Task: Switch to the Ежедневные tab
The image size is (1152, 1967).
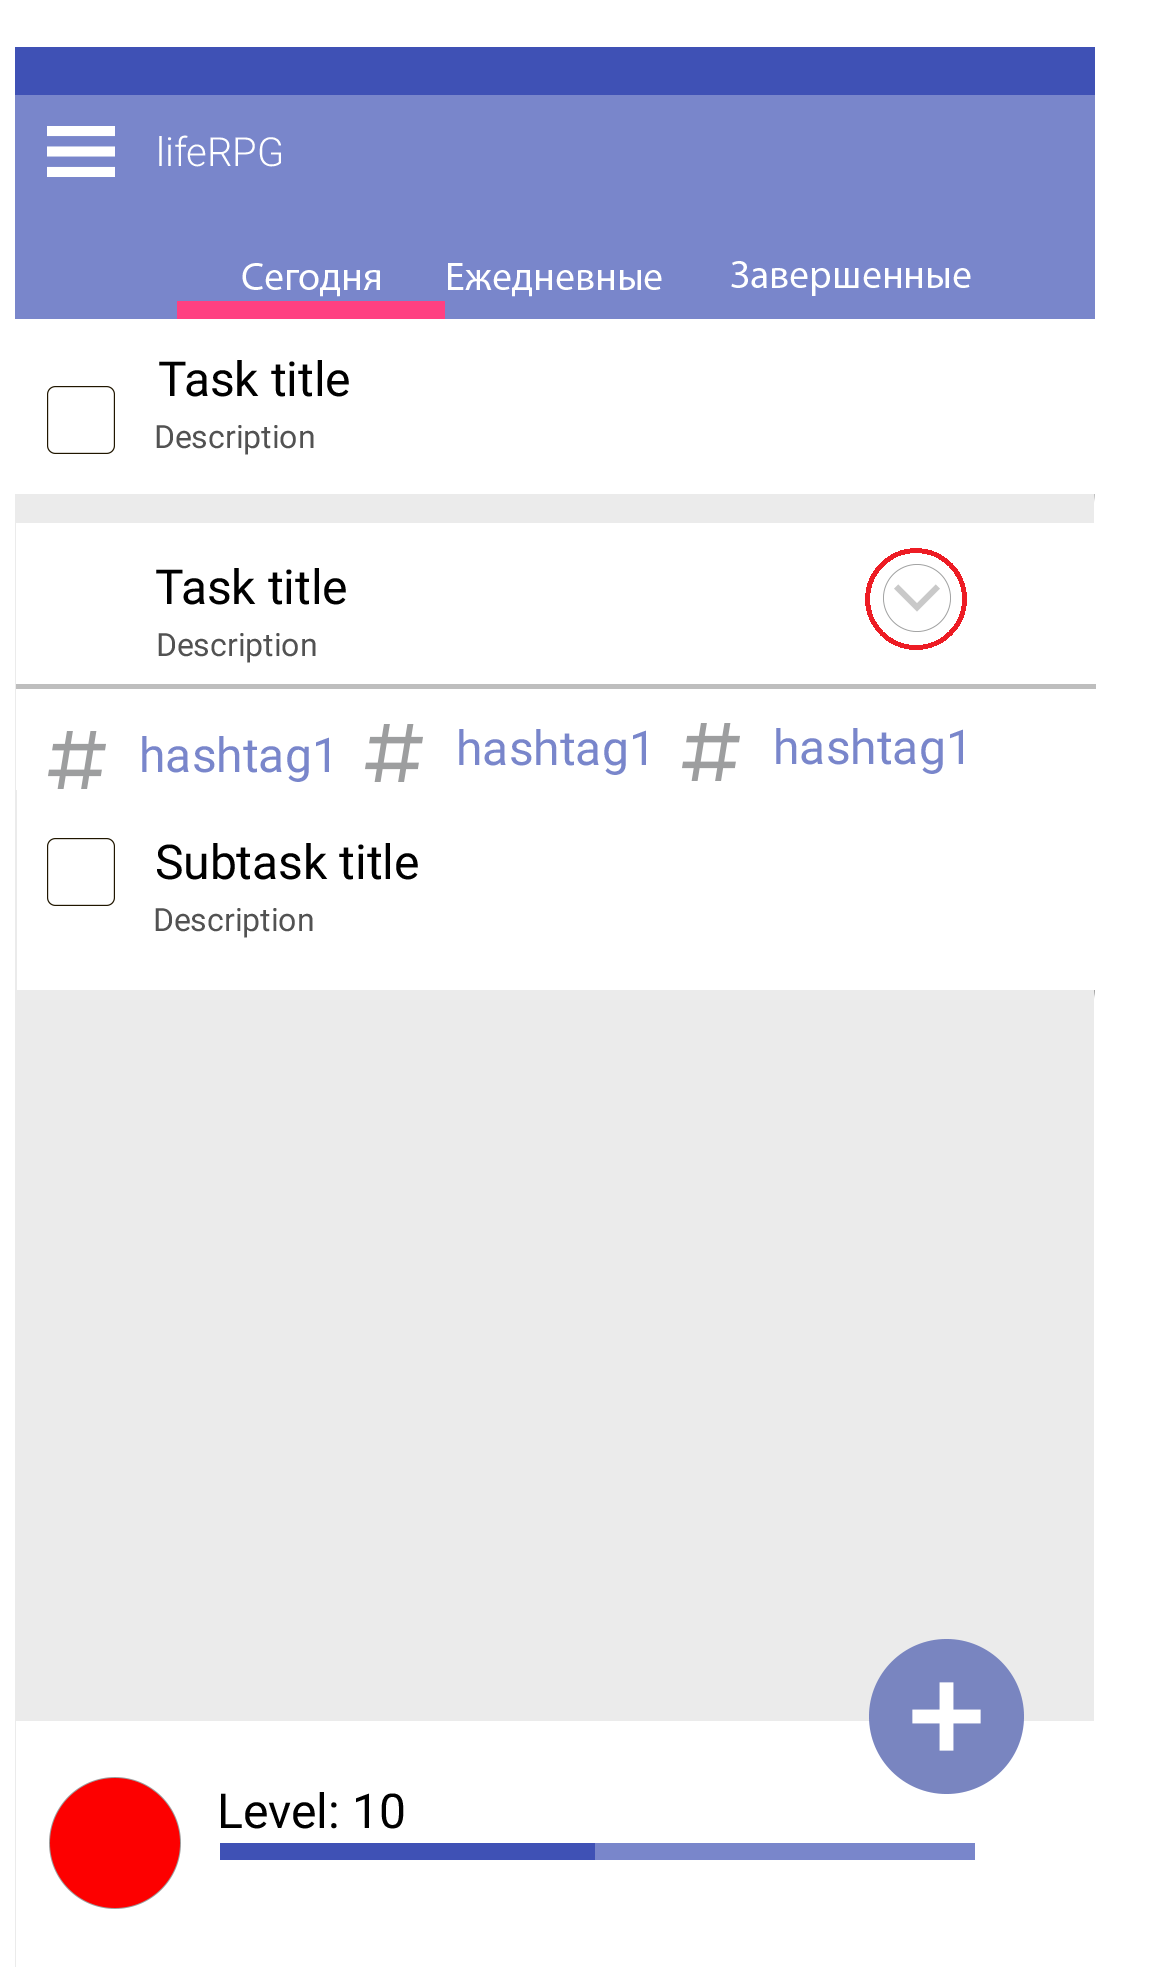Action: pyautogui.click(x=554, y=278)
